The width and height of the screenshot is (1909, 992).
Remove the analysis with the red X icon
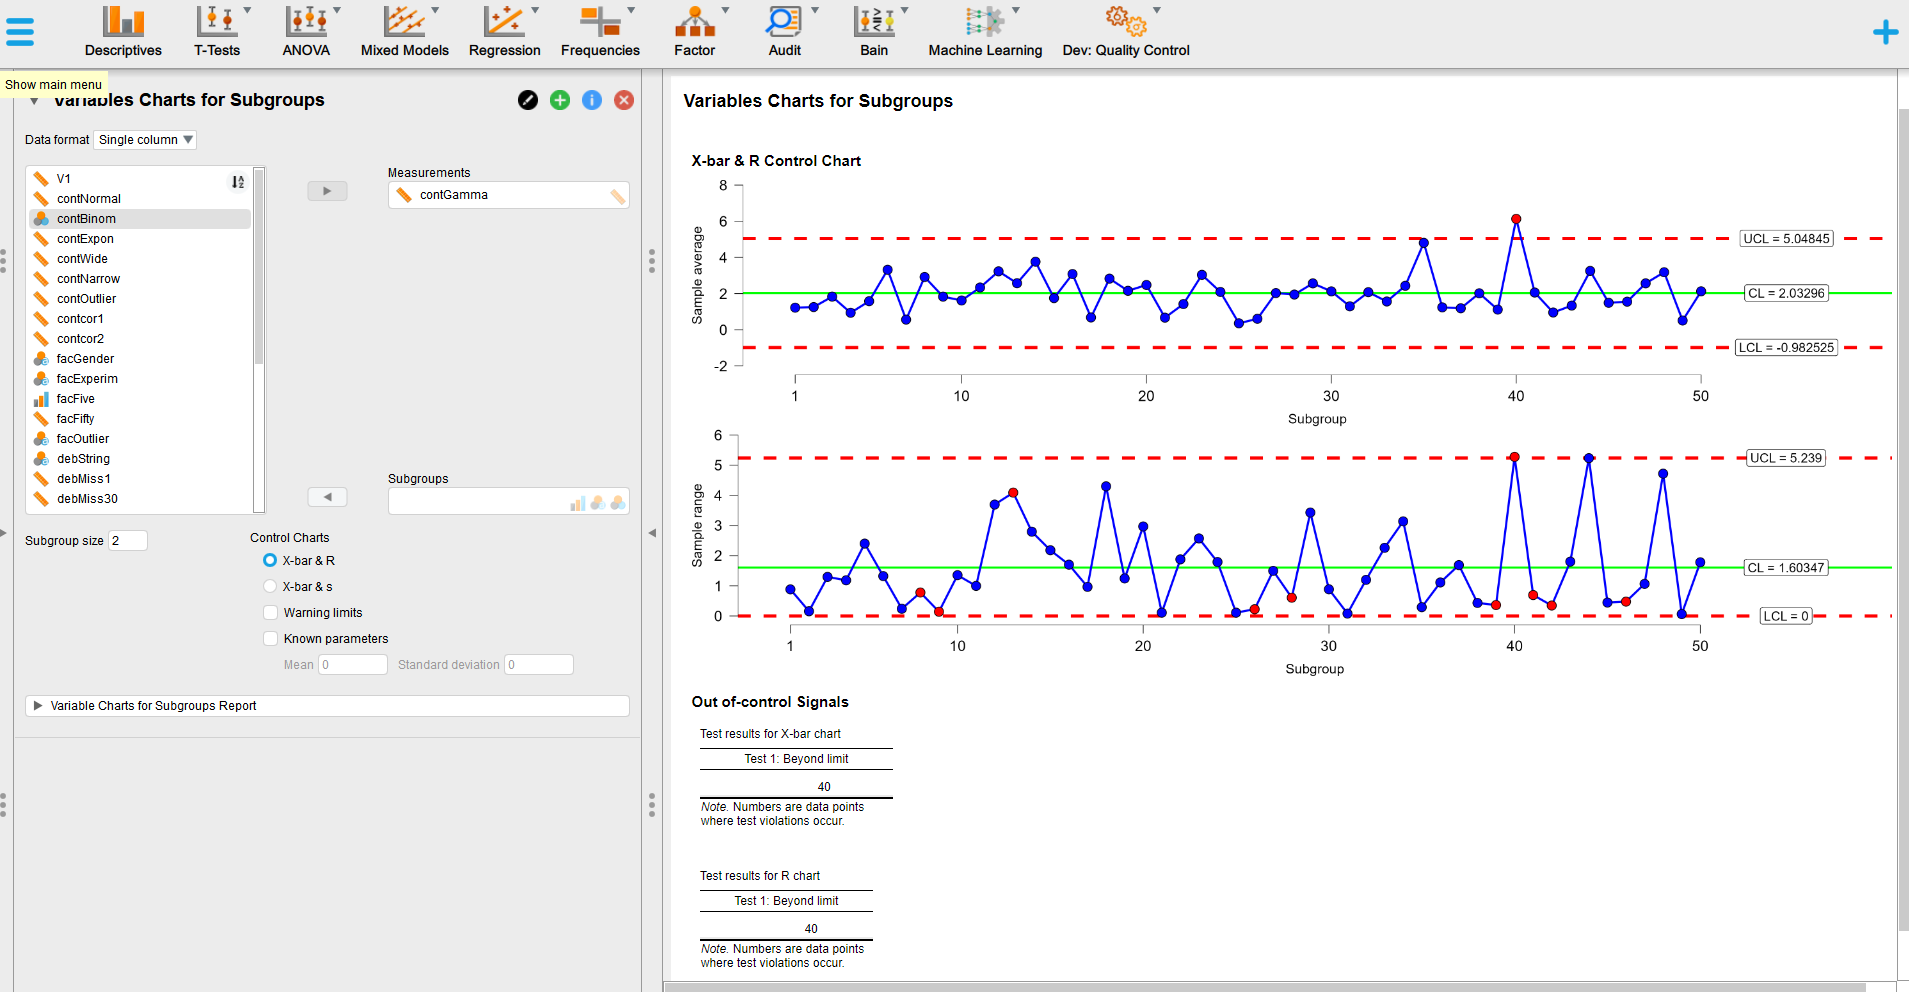623,100
